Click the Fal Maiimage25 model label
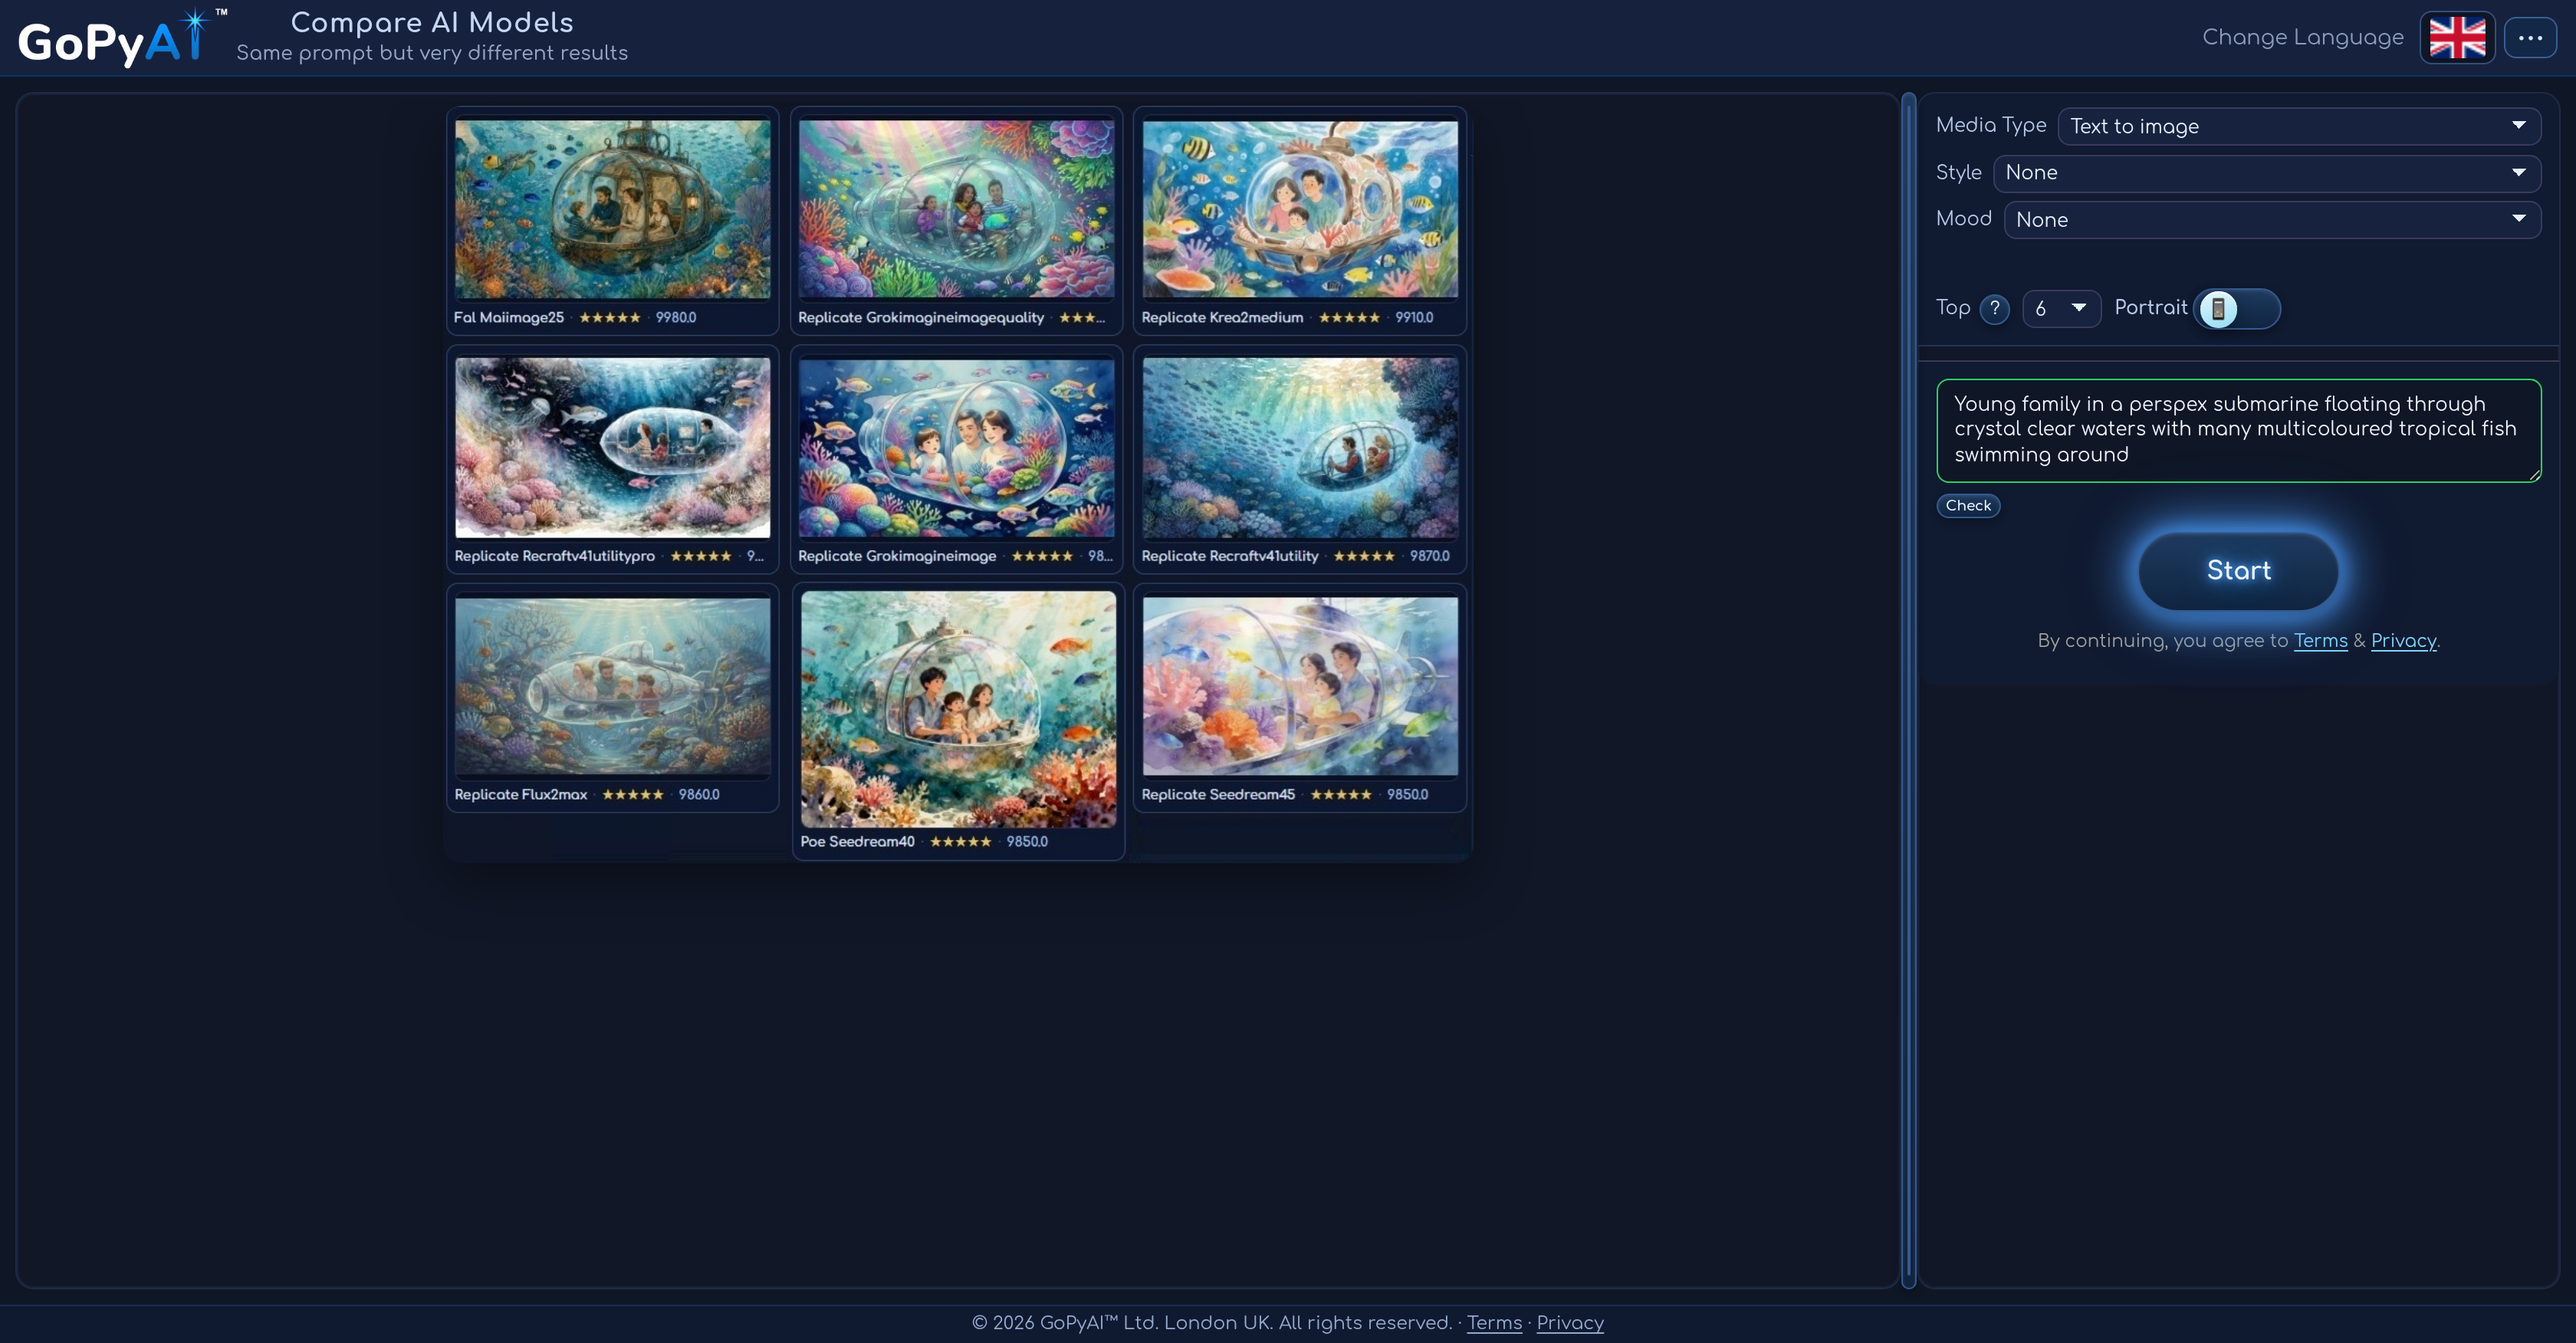Image resolution: width=2576 pixels, height=1343 pixels. 509,318
